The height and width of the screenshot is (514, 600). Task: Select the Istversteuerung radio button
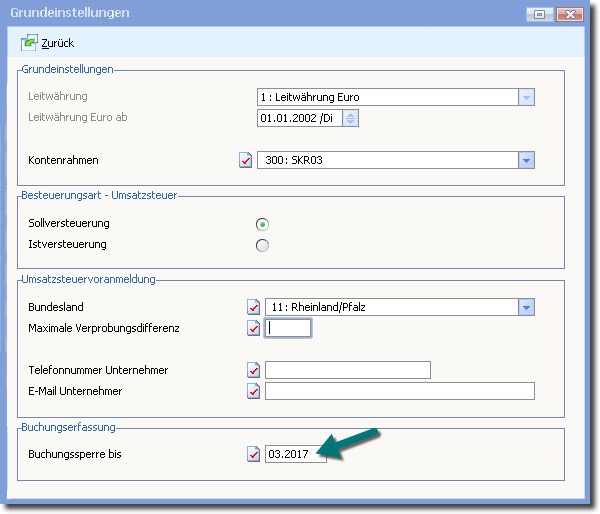(x=263, y=245)
